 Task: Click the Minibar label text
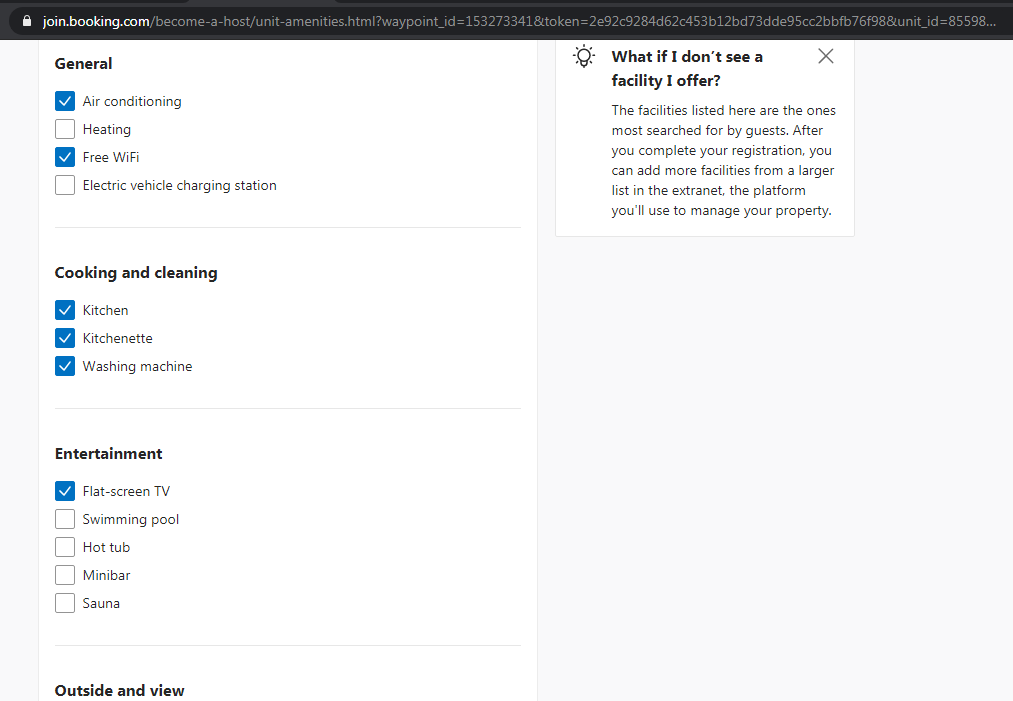(106, 575)
